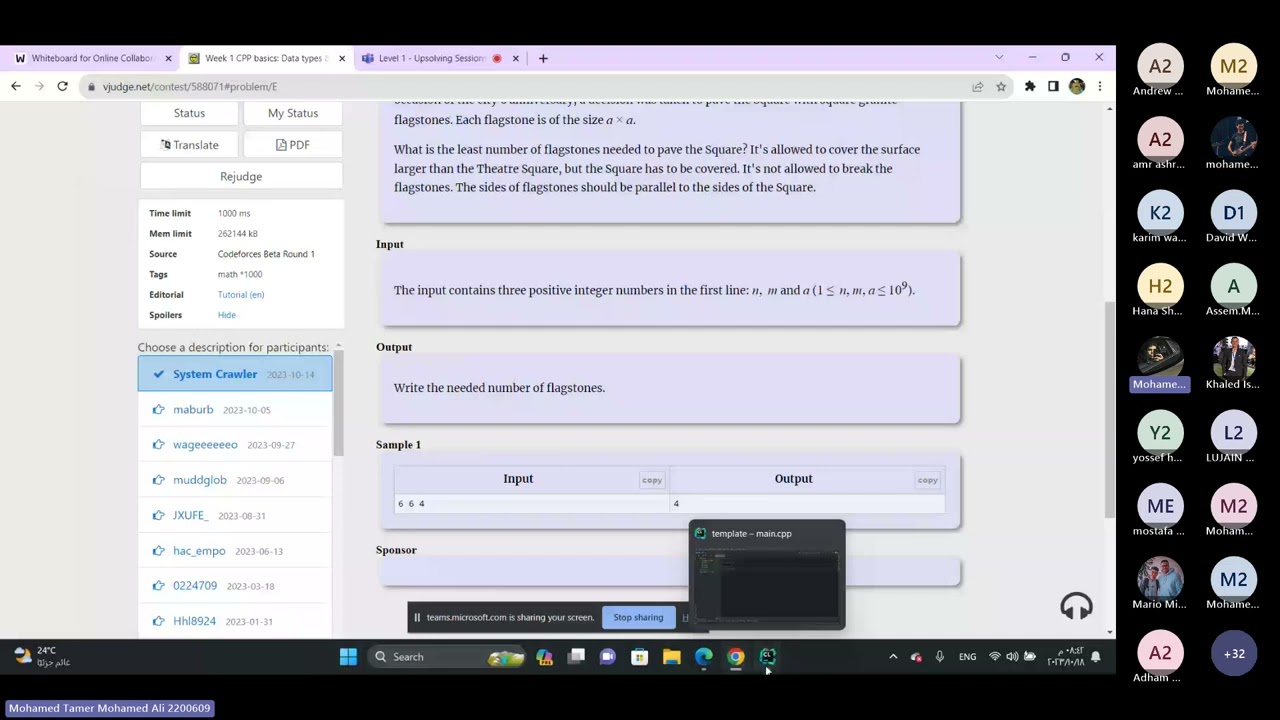Switch the ENG input language

tap(967, 657)
